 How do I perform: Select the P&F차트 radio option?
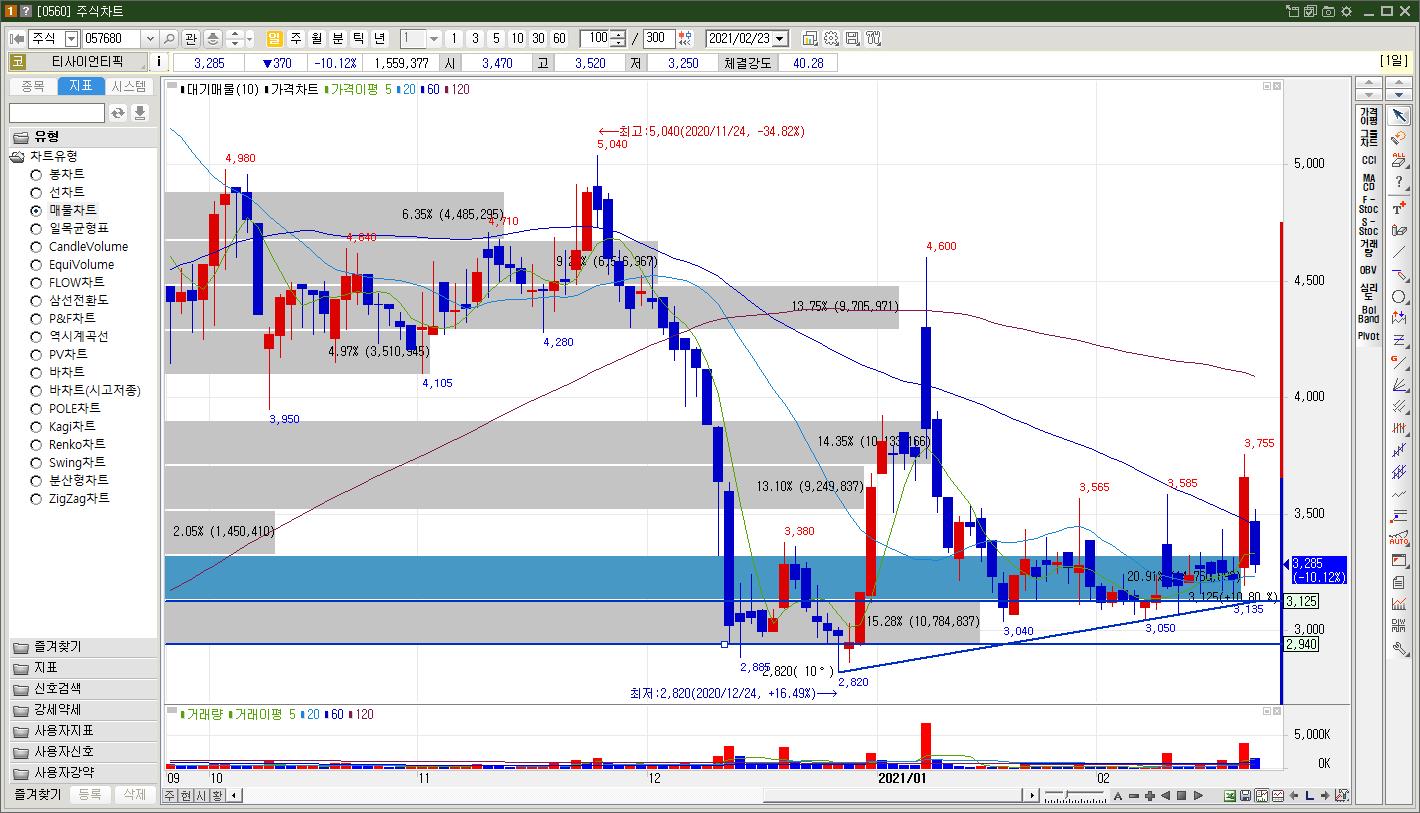click(x=36, y=319)
